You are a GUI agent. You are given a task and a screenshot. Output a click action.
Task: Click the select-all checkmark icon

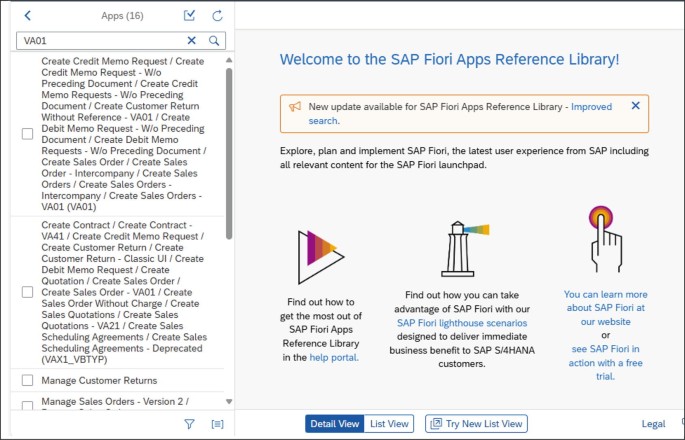click(x=190, y=16)
